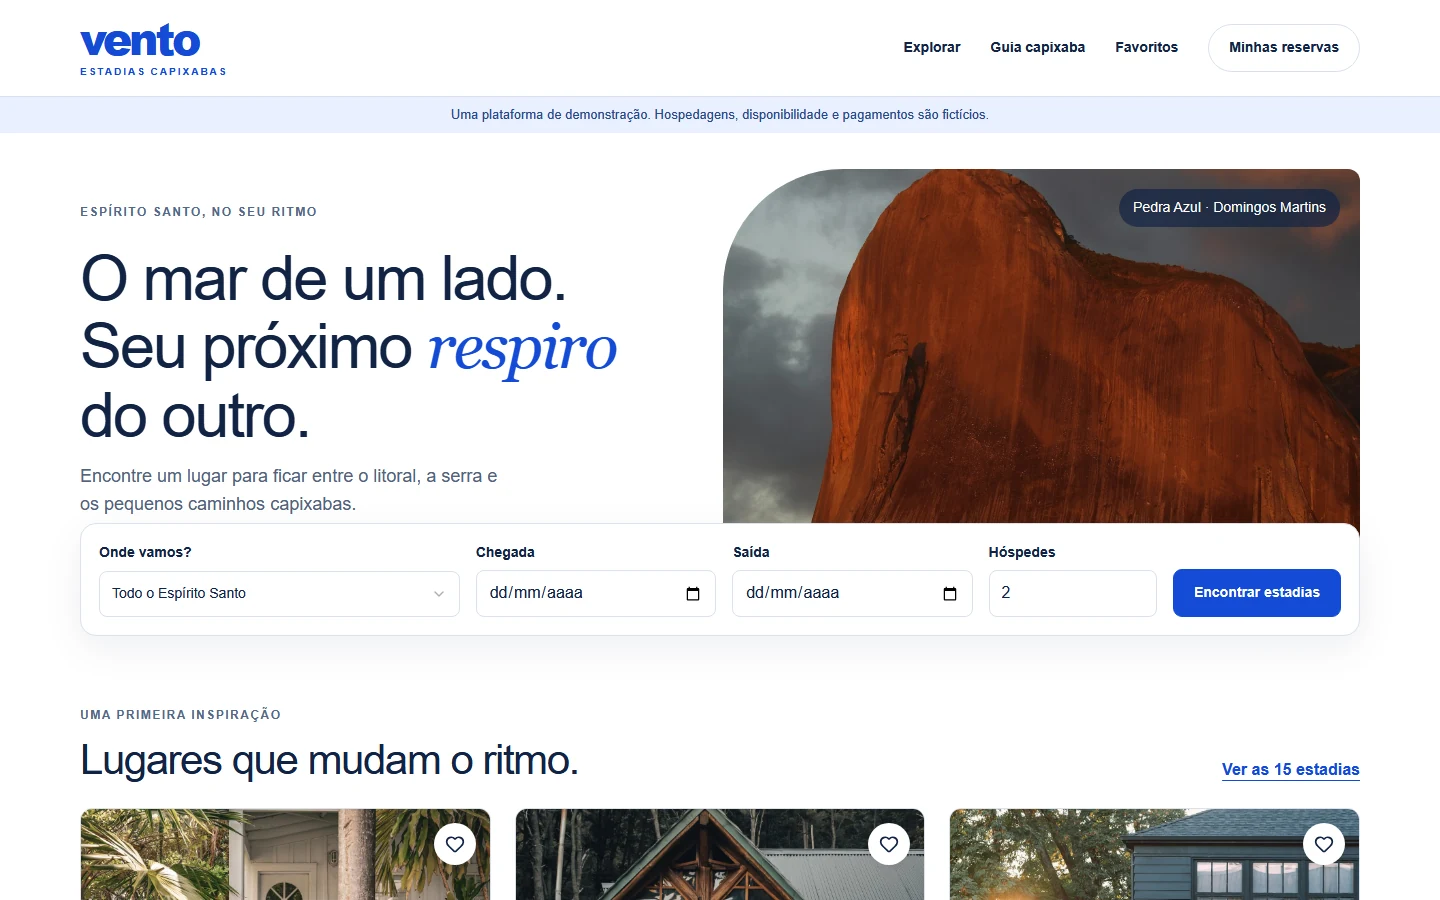
Task: Open the Saída calendar picker icon
Action: tap(950, 594)
